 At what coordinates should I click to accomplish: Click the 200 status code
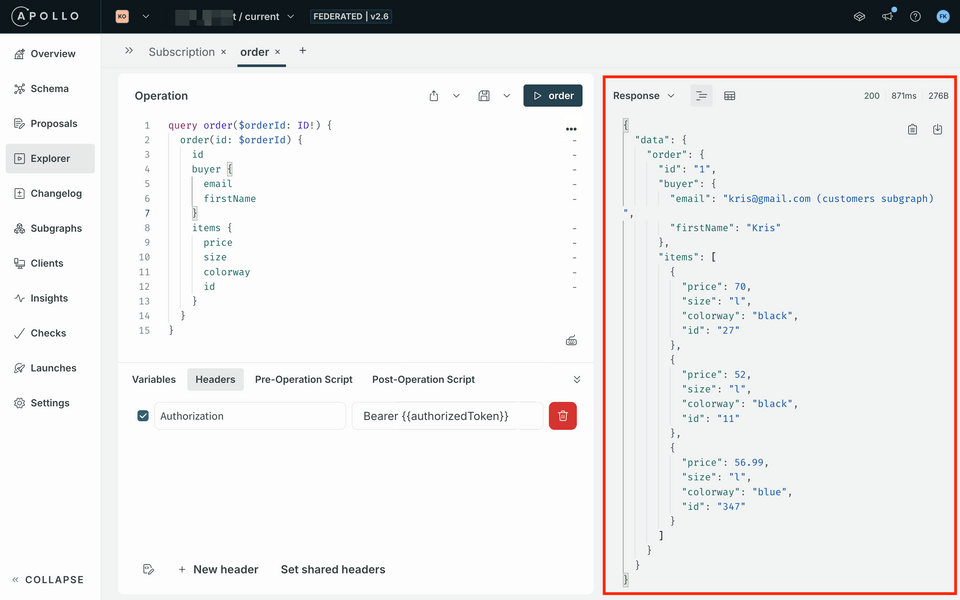[x=872, y=96]
